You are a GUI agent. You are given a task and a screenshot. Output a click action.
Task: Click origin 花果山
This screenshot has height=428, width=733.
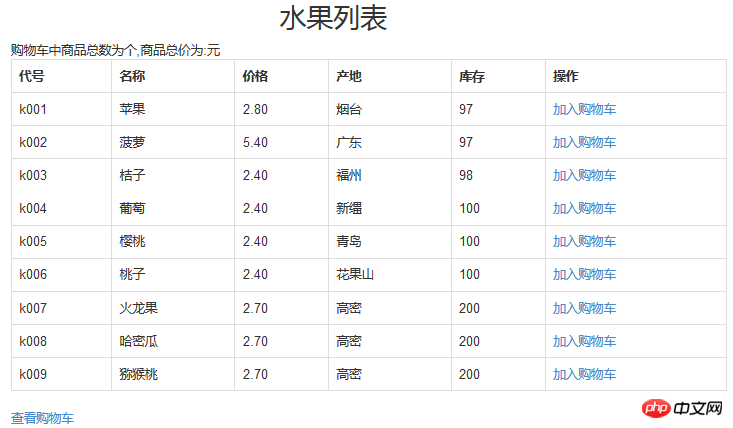[355, 274]
